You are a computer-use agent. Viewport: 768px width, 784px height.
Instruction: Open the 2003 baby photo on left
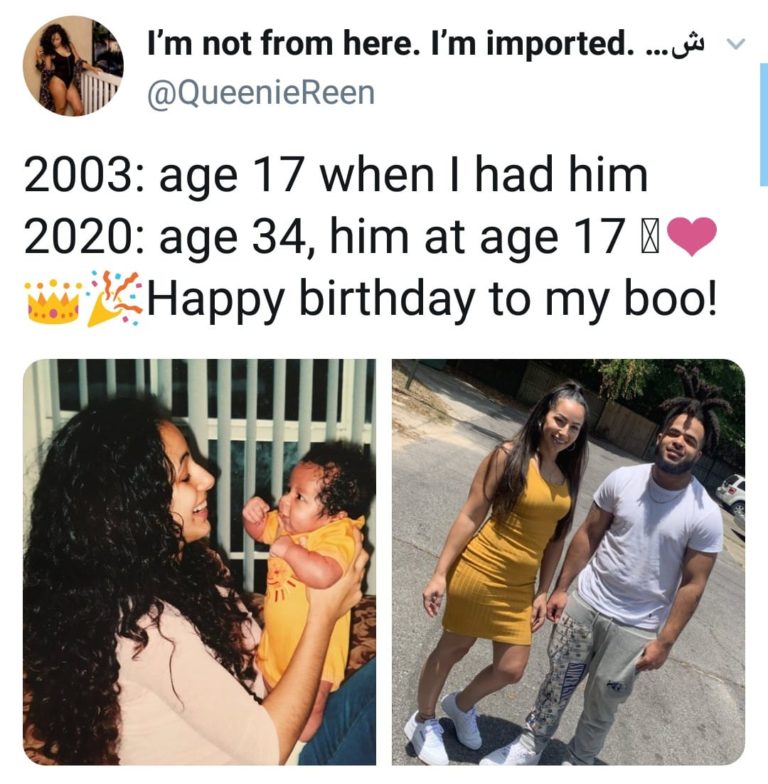(200, 562)
